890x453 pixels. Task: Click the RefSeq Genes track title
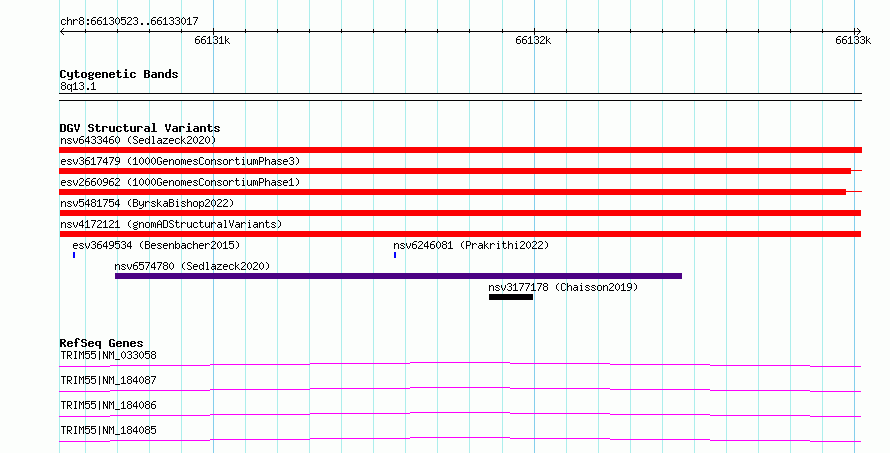pos(101,343)
